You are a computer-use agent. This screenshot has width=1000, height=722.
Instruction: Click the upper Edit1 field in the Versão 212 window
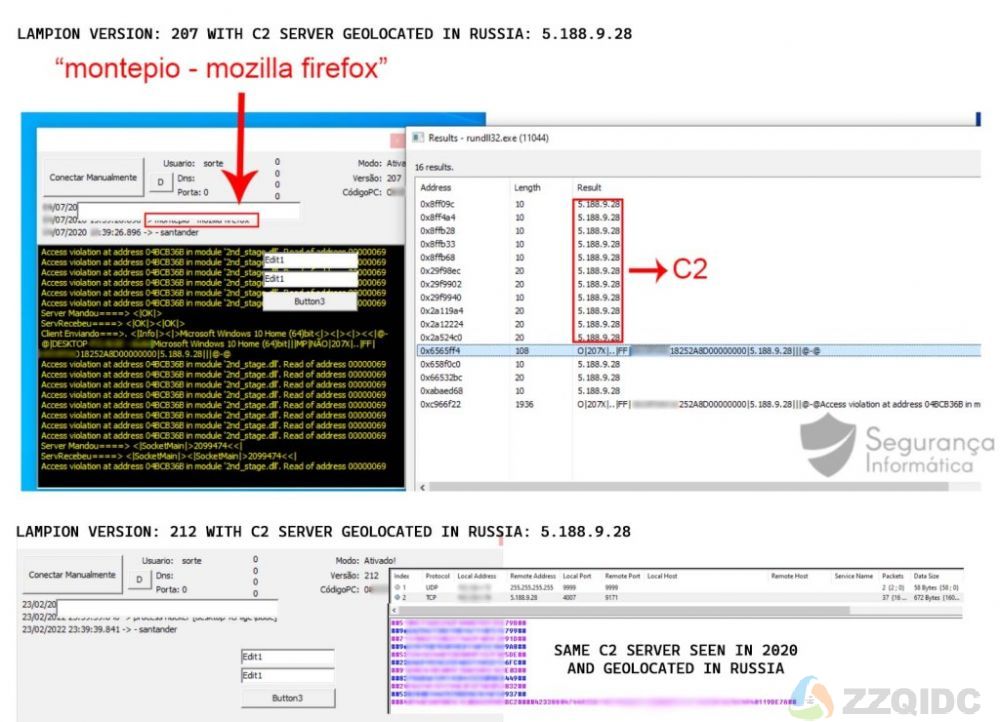pyautogui.click(x=288, y=657)
